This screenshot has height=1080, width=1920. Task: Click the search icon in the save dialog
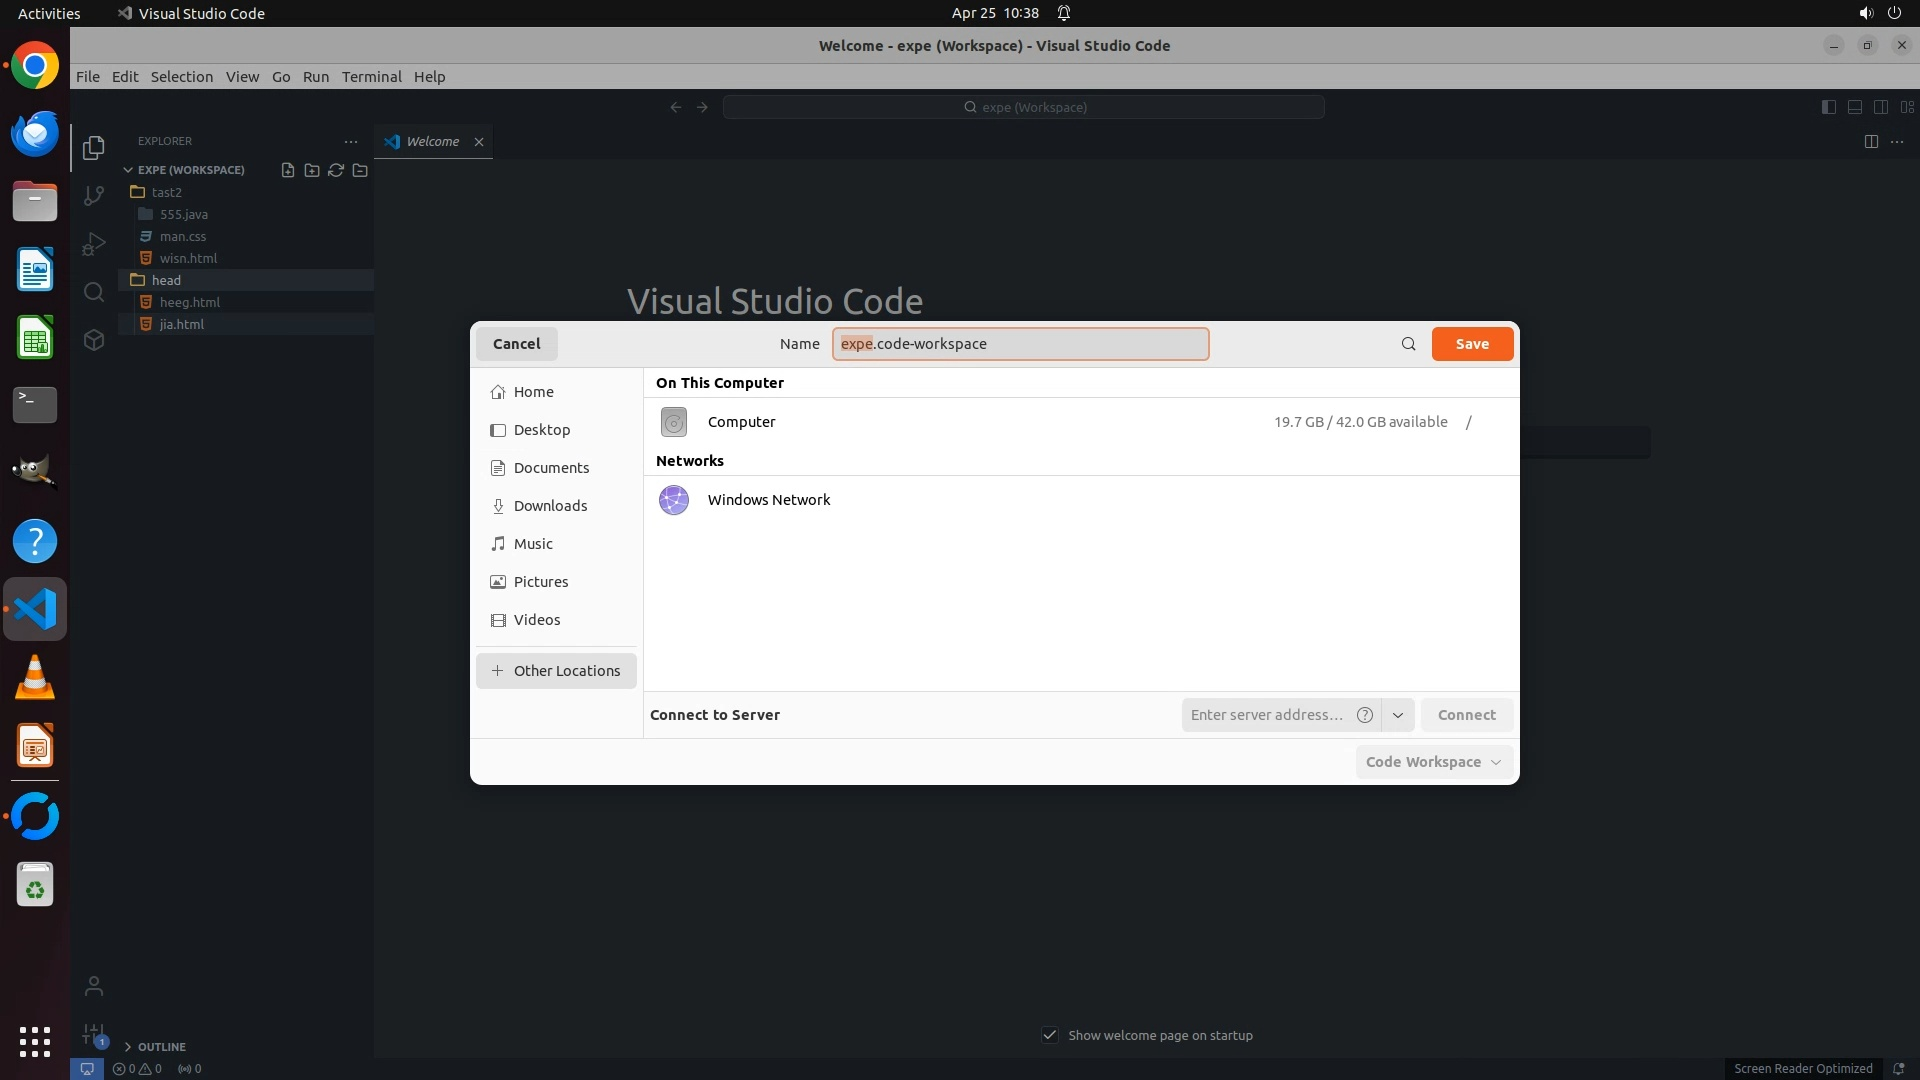pos(1408,344)
